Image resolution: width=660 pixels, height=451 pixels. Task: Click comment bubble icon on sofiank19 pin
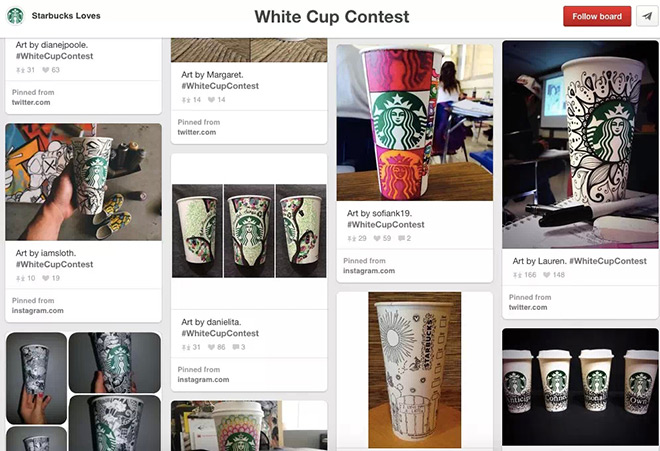click(x=402, y=238)
